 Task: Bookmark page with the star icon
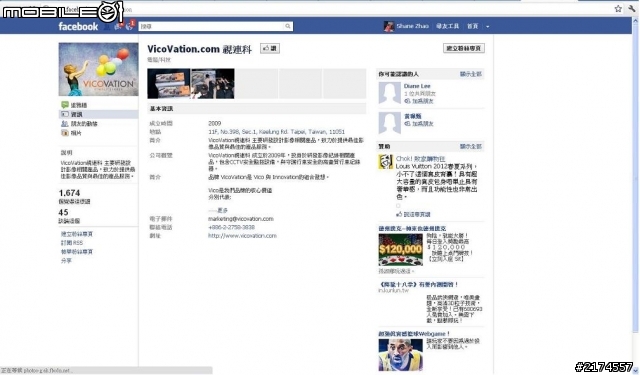click(618, 9)
